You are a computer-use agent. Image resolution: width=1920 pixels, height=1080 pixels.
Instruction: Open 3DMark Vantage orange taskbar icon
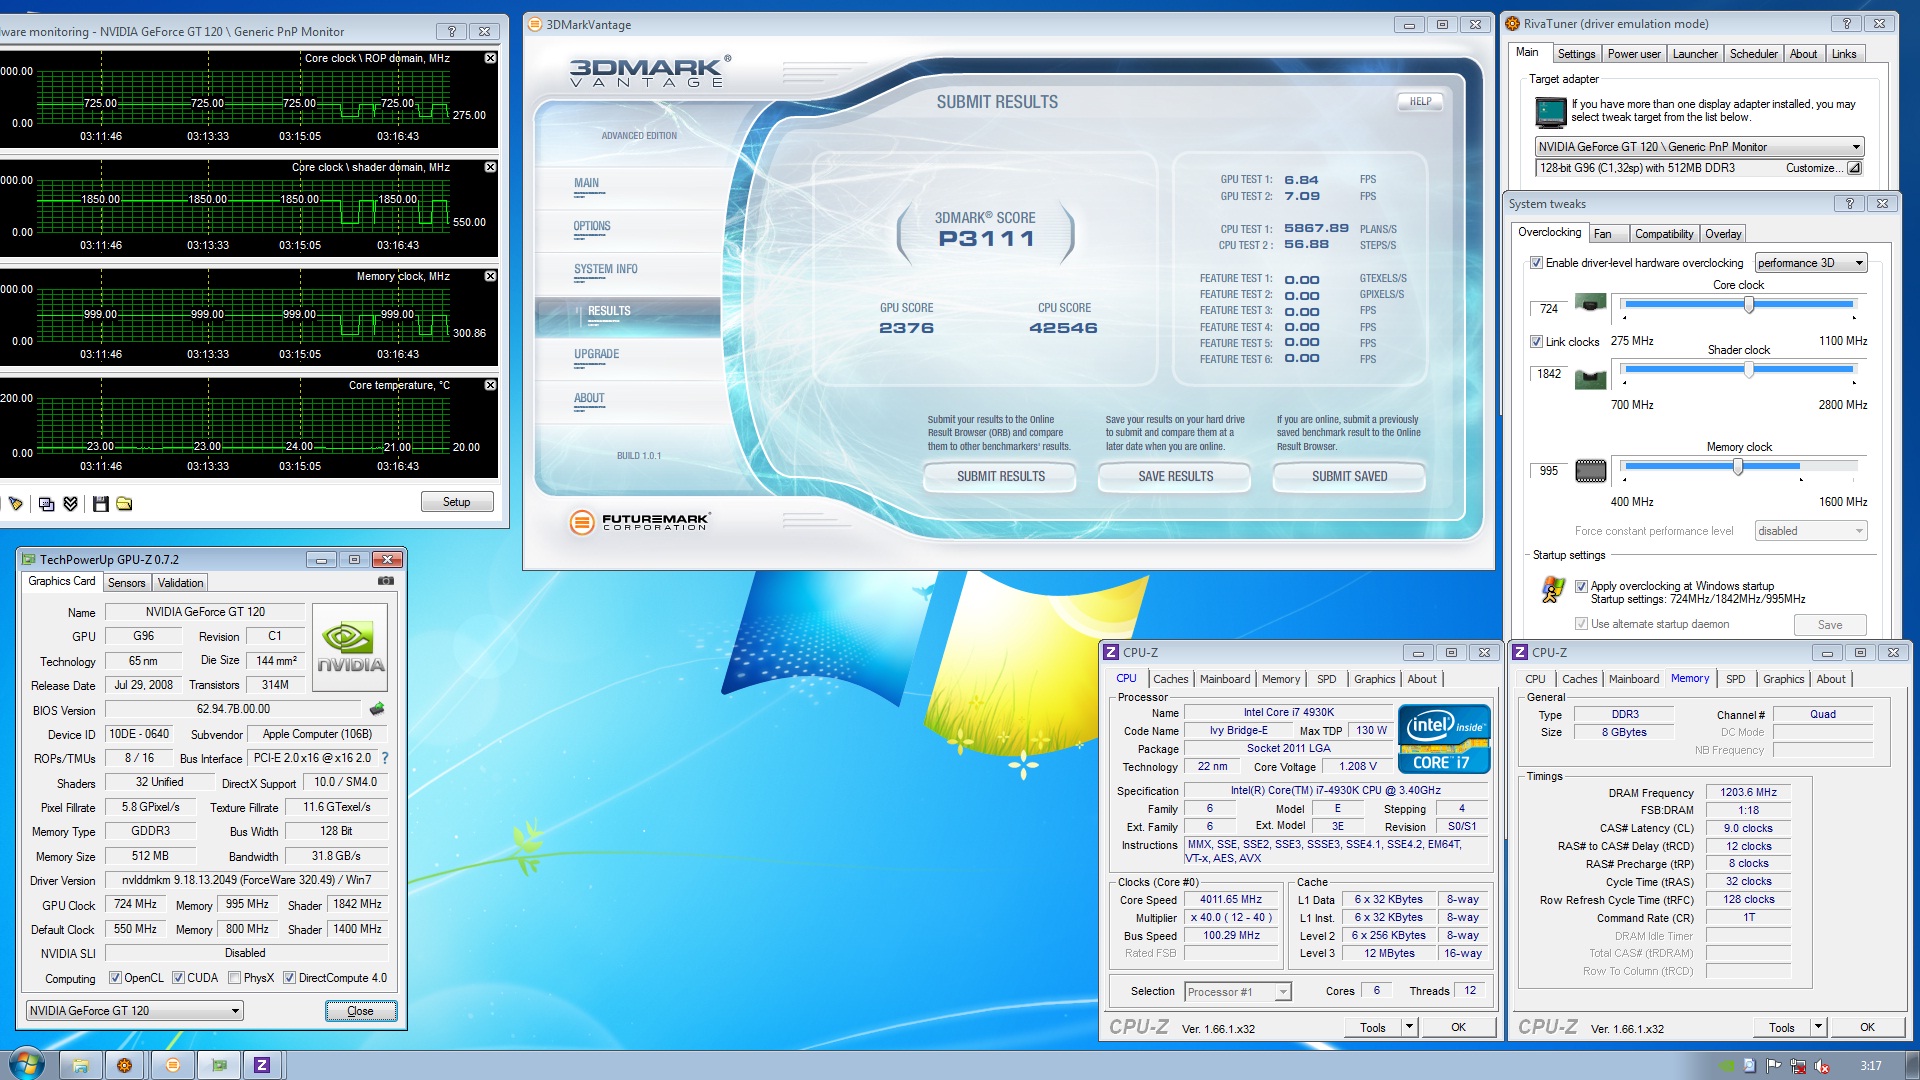tap(172, 1065)
